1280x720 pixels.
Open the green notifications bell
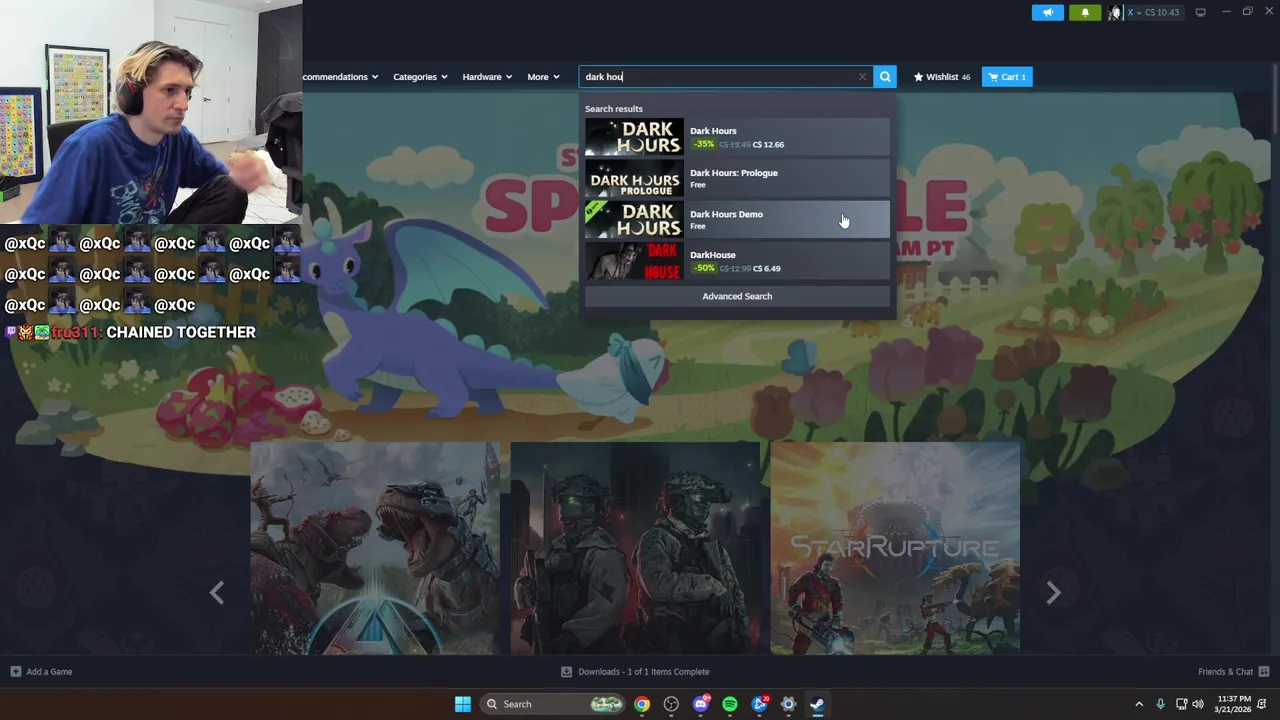pyautogui.click(x=1085, y=12)
